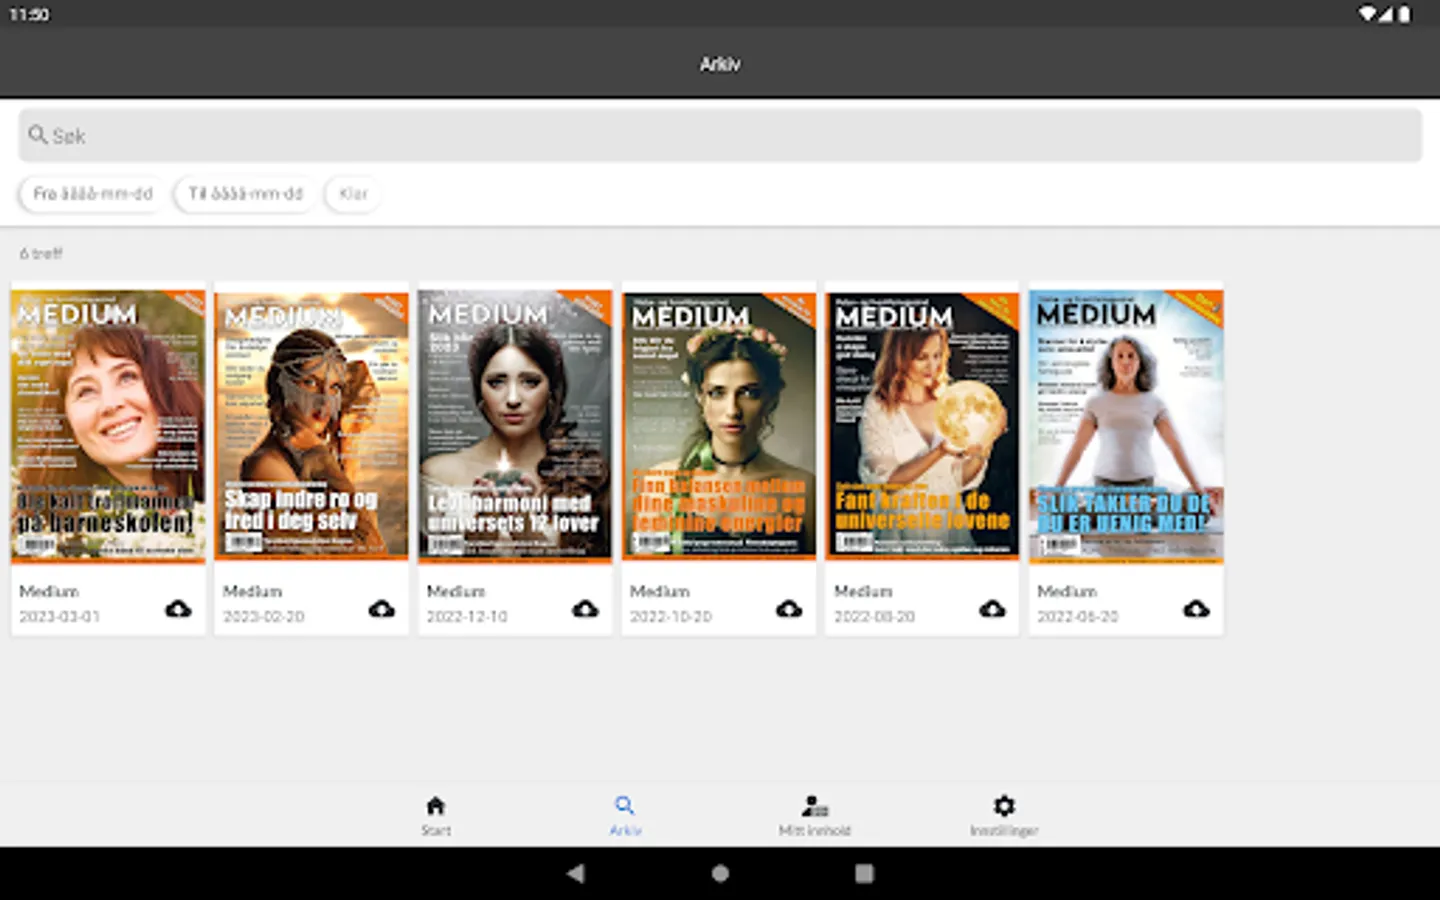
Task: Open the 2022-10-20 Medium cover
Action: click(719, 427)
